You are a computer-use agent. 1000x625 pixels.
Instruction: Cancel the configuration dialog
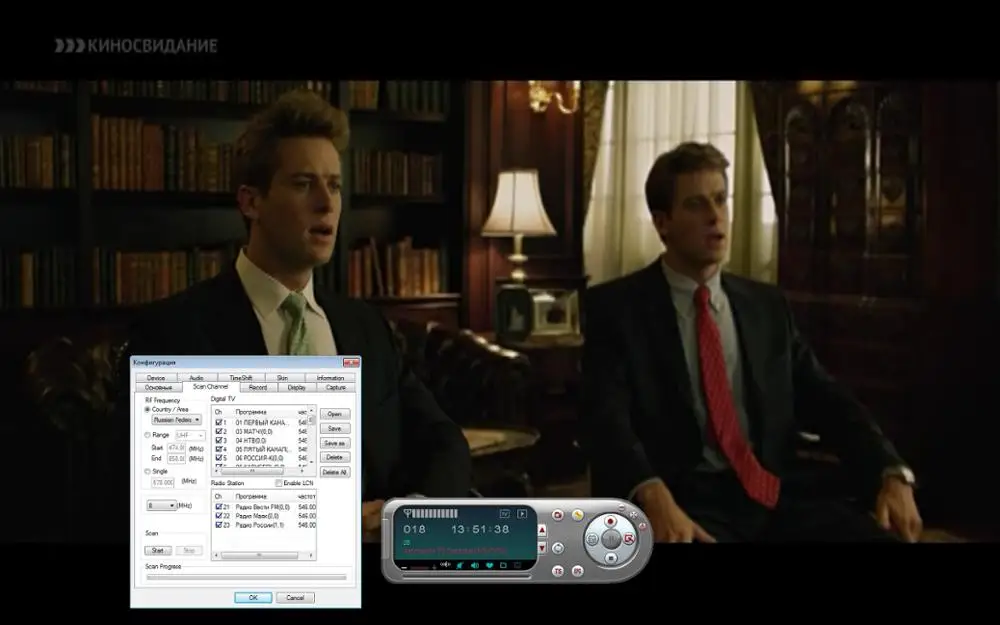coord(295,598)
